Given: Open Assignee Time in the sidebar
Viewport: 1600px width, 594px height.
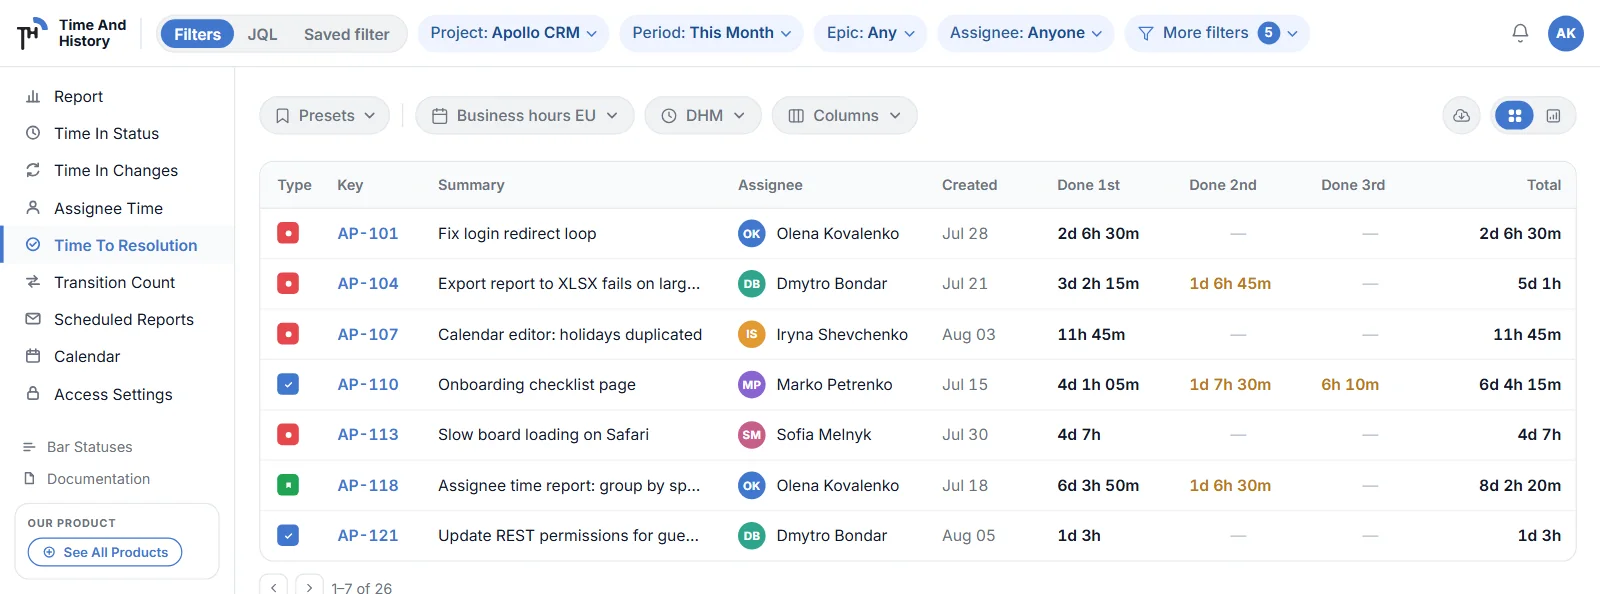Looking at the screenshot, I should (118, 208).
